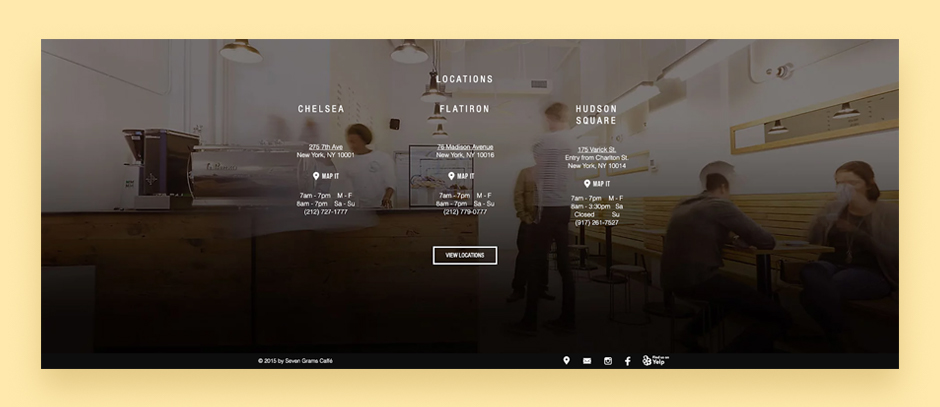Click the Chelsea location heading
This screenshot has width=940, height=407.
coord(321,109)
